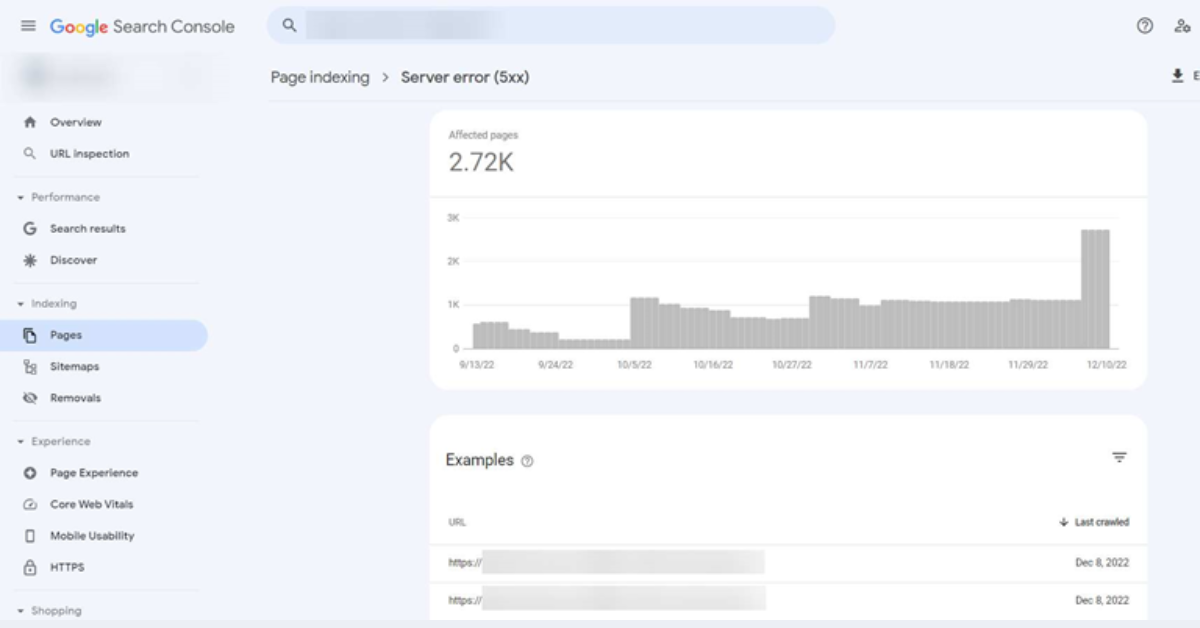This screenshot has width=1200, height=628.
Task: Open the user settings icon
Action: pyautogui.click(x=1182, y=26)
